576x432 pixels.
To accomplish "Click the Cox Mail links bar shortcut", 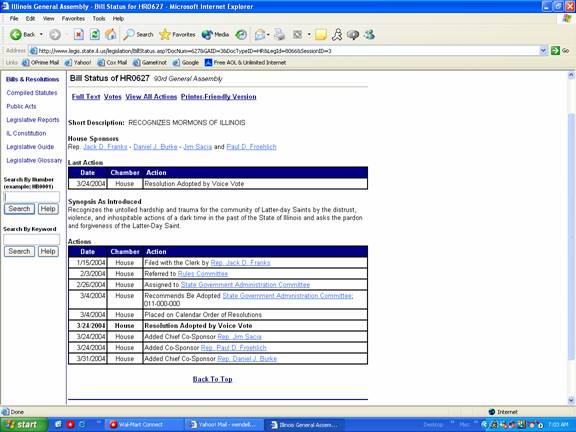I will click(x=112, y=62).
